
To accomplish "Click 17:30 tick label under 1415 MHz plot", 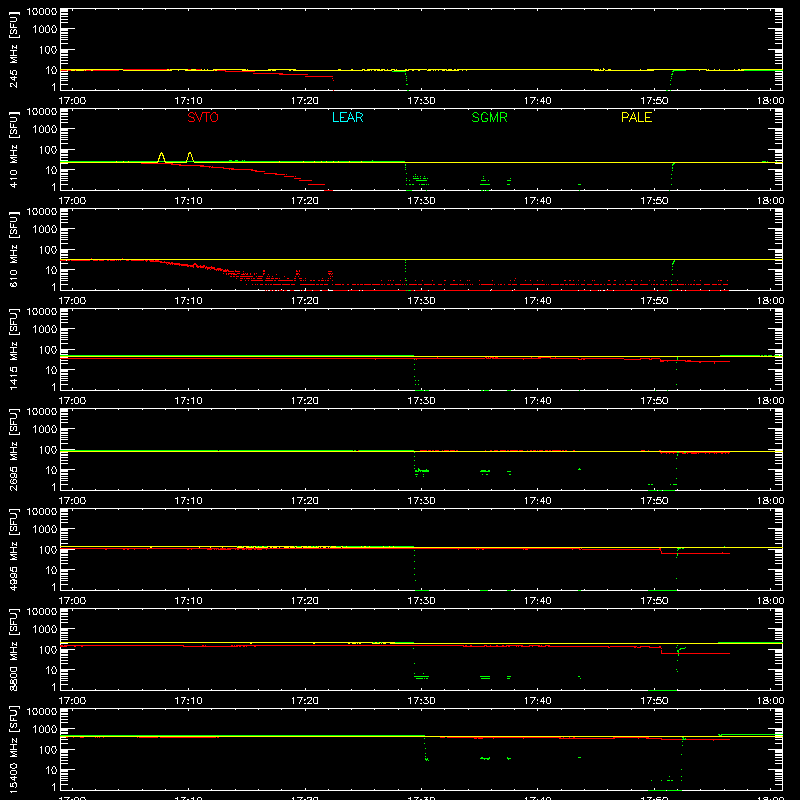I will (x=421, y=401).
